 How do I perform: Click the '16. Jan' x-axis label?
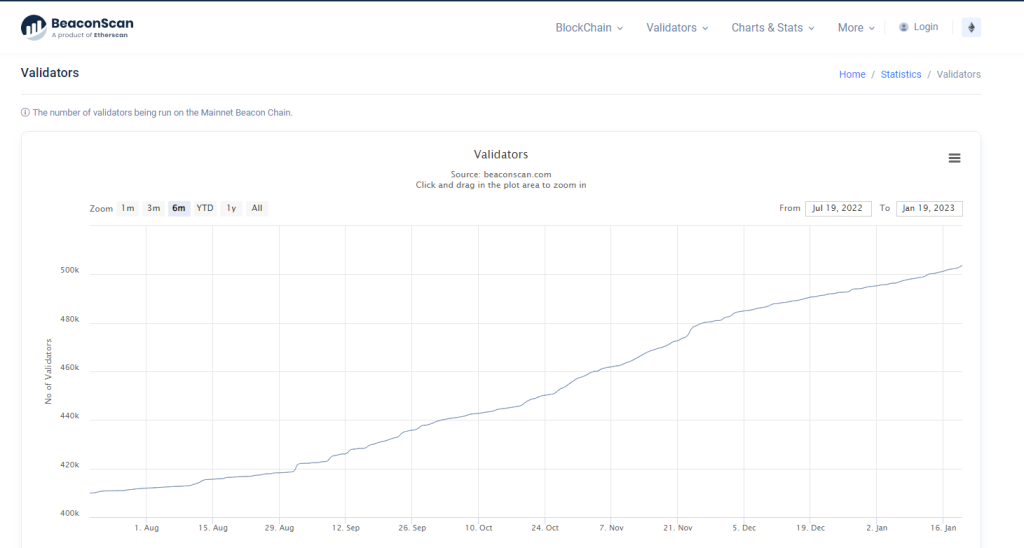[x=943, y=528]
